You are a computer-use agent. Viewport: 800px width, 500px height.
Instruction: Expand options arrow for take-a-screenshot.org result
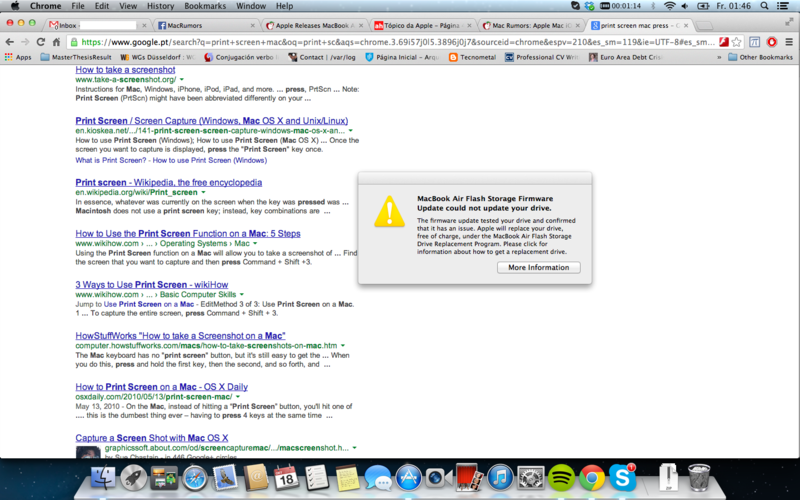point(182,80)
